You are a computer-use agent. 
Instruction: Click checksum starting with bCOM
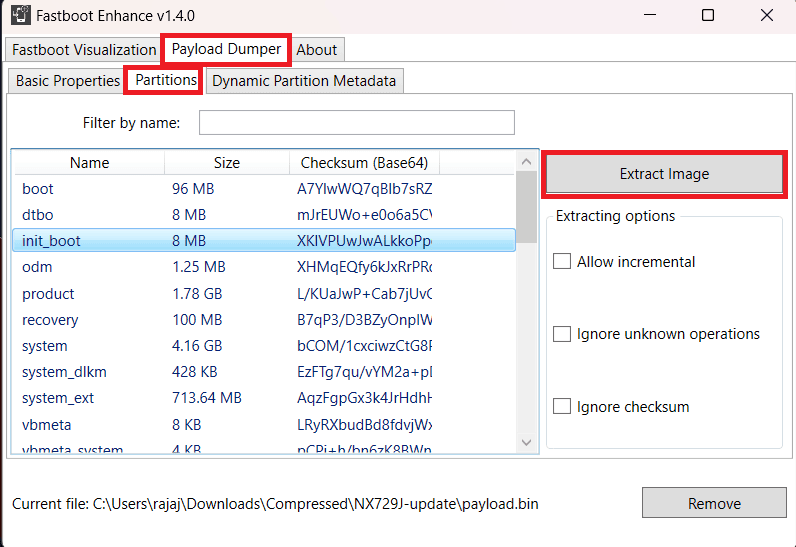click(x=364, y=346)
